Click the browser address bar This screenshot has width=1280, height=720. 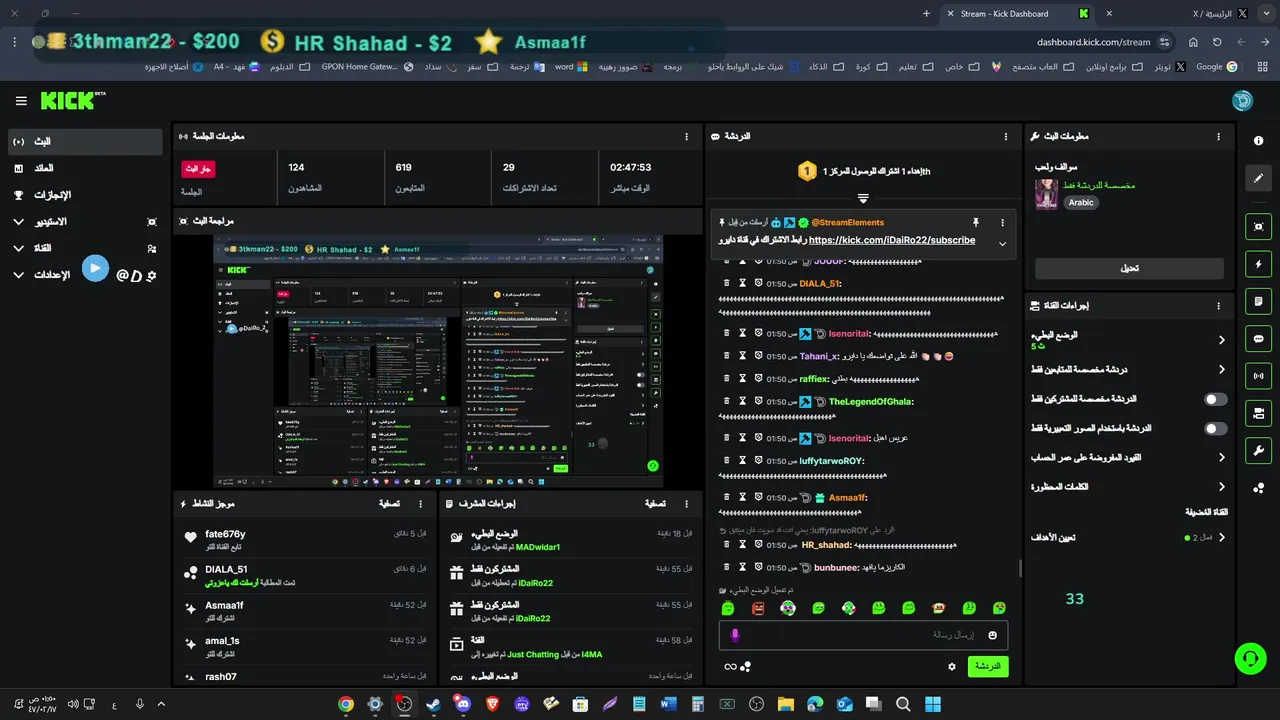click(1094, 42)
